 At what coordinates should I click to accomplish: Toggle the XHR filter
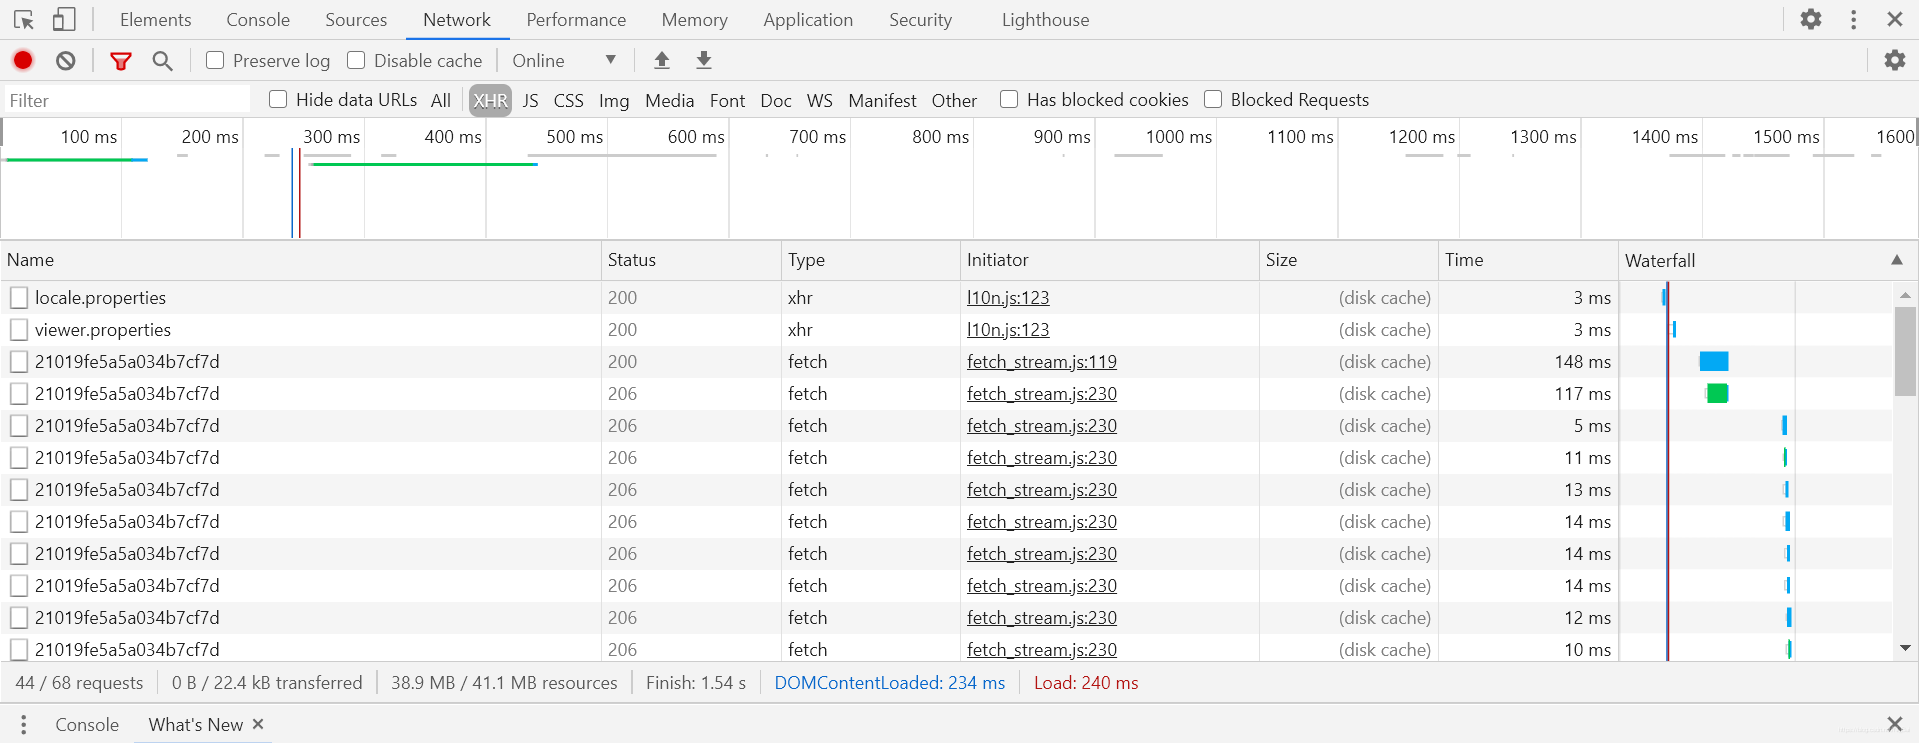coord(490,100)
